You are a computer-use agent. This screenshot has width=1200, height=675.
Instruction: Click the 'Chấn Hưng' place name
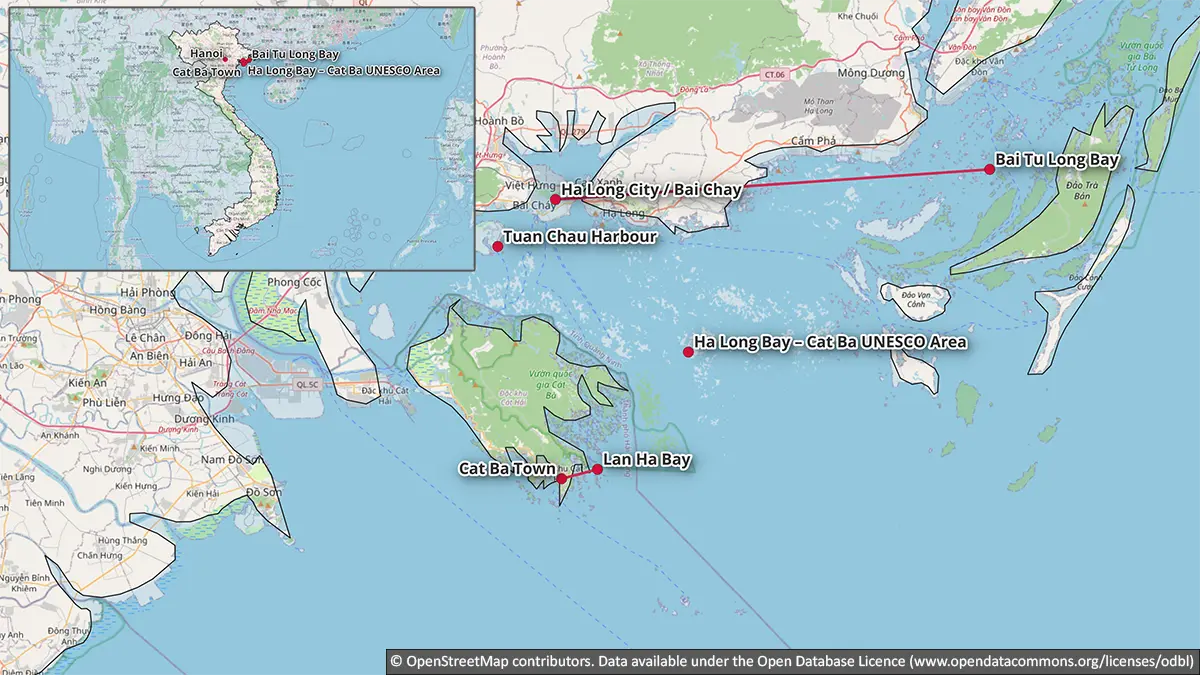click(x=99, y=555)
